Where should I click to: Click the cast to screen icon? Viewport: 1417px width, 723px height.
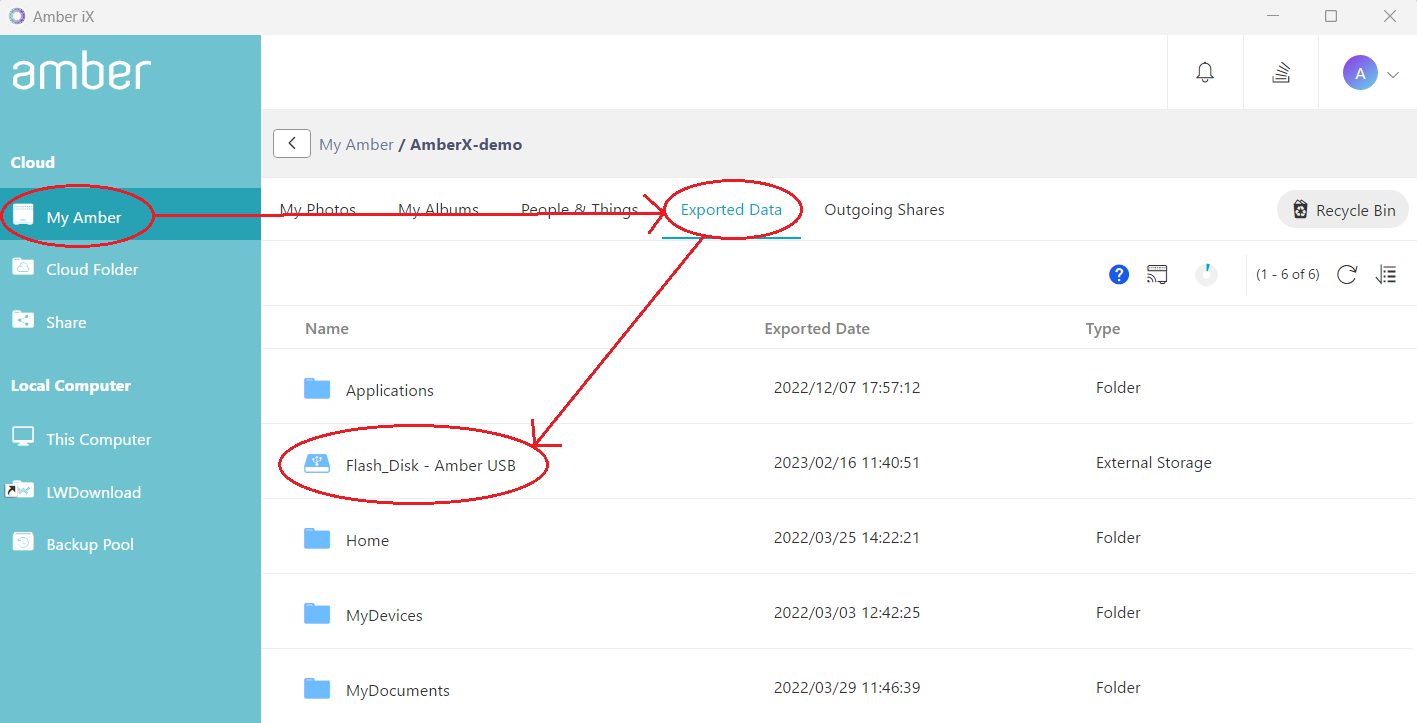tap(1157, 274)
